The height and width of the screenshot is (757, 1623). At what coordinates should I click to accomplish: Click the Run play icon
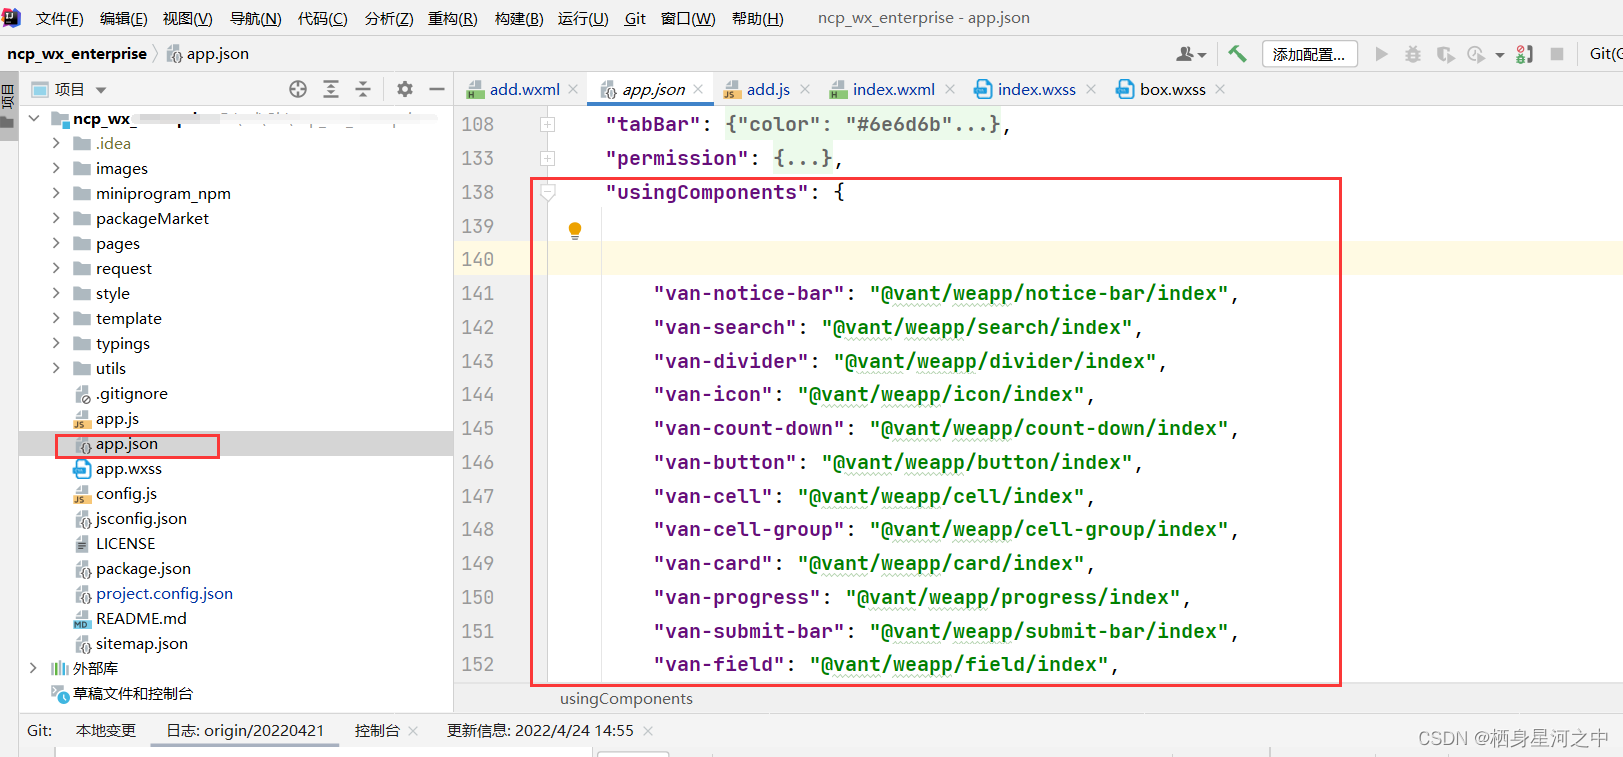(x=1381, y=54)
